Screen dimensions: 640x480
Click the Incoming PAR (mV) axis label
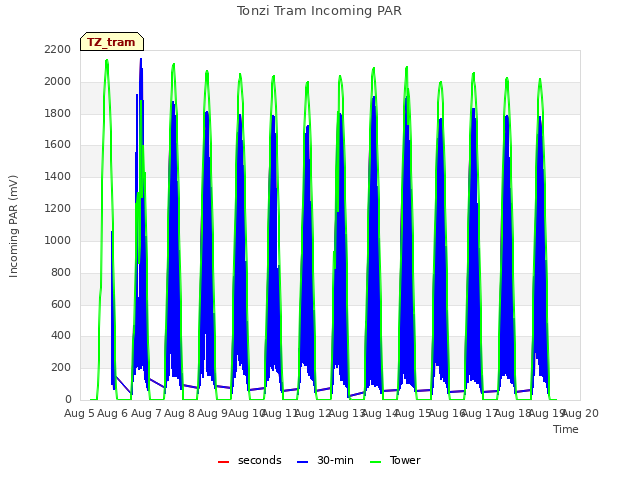(13, 227)
